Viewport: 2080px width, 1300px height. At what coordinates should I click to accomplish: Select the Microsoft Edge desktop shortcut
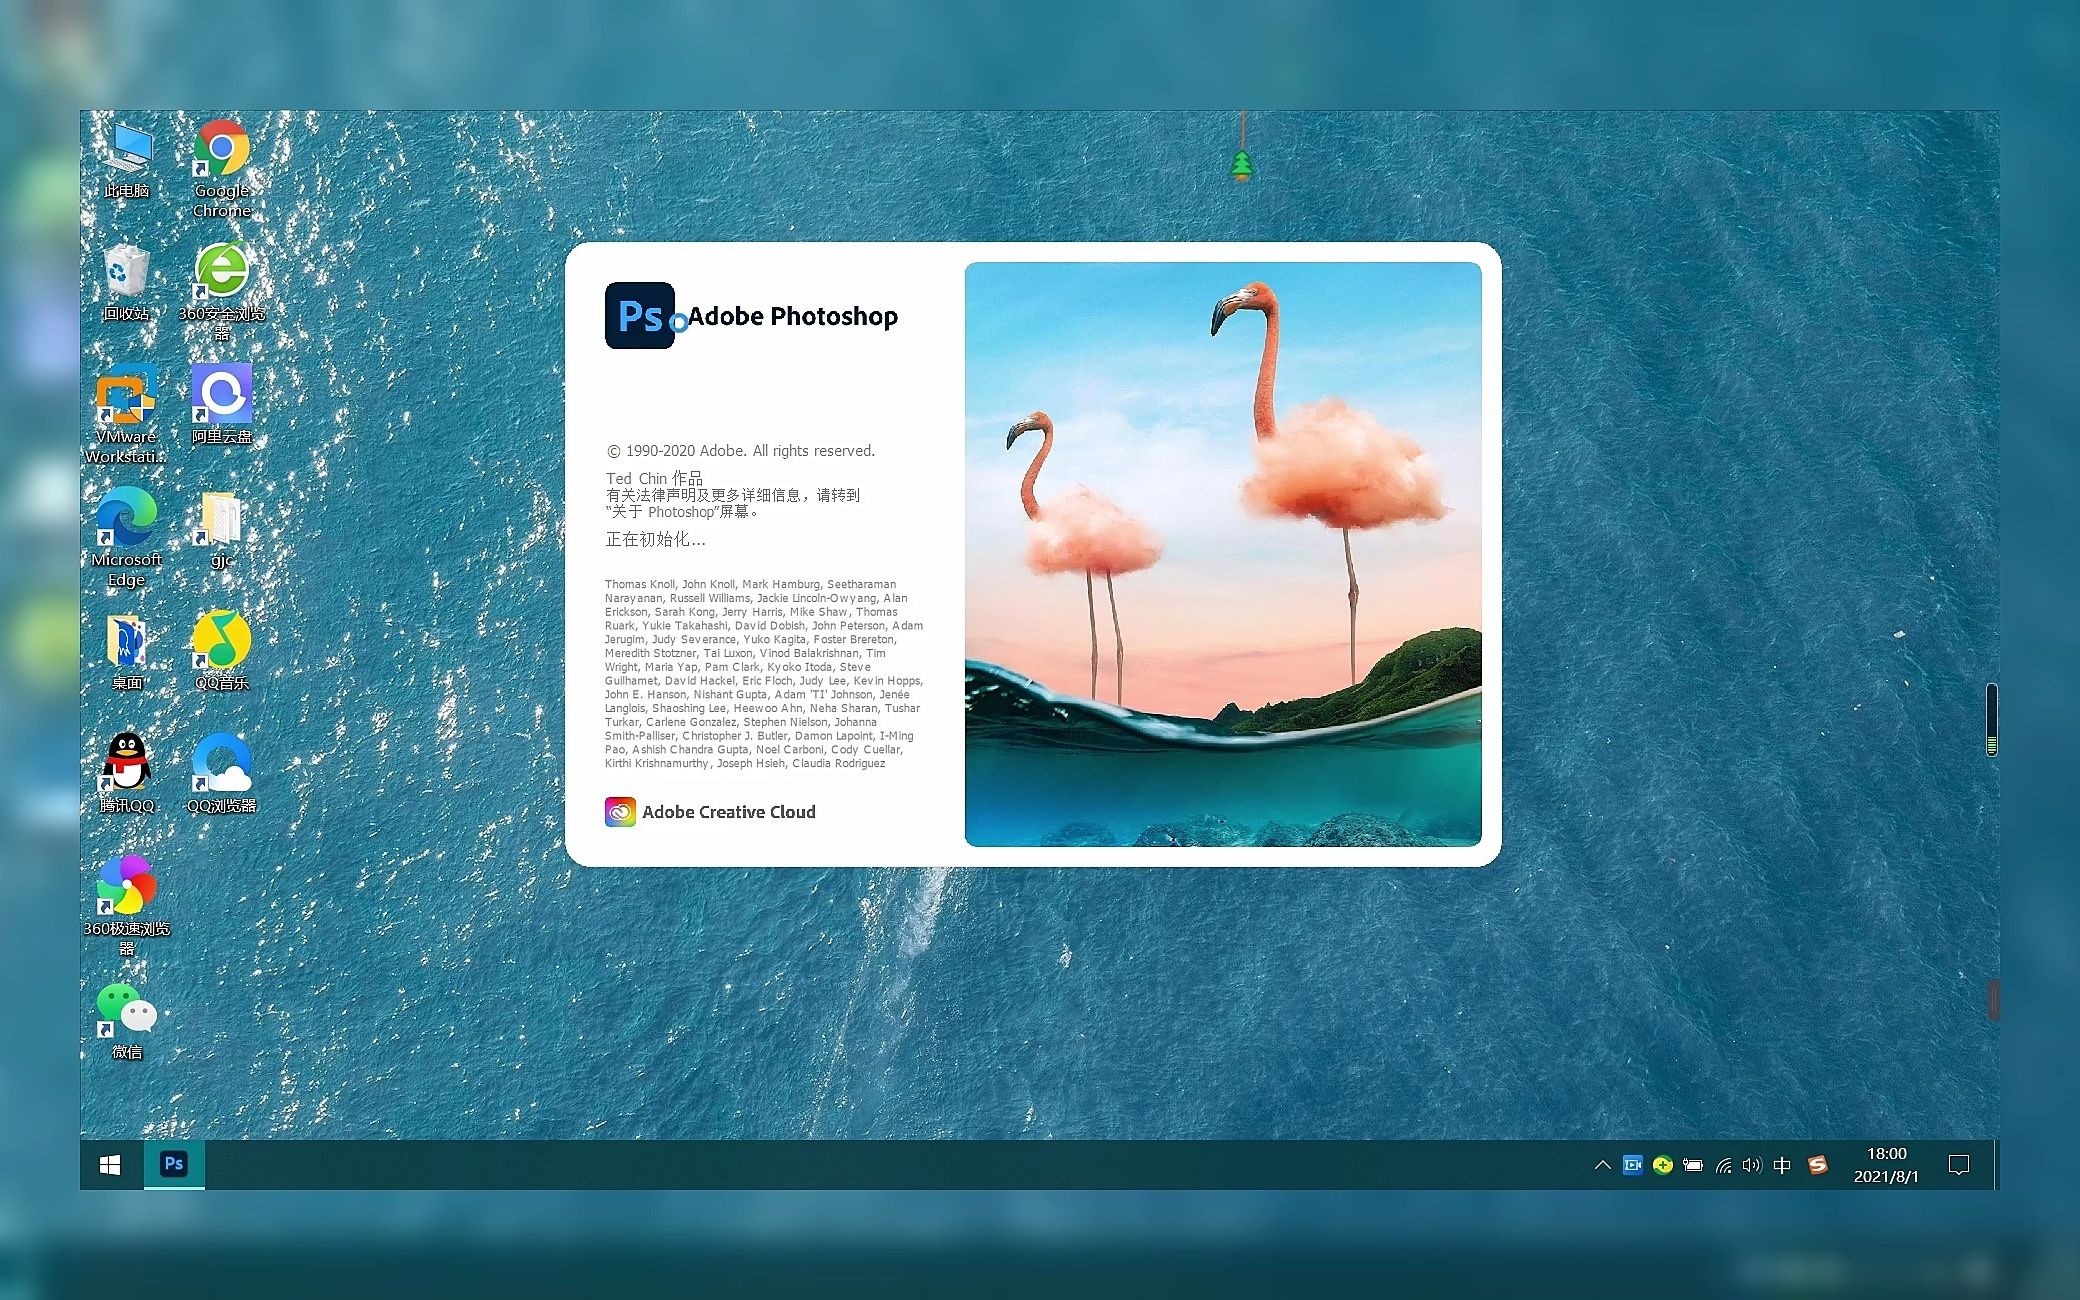coord(127,537)
